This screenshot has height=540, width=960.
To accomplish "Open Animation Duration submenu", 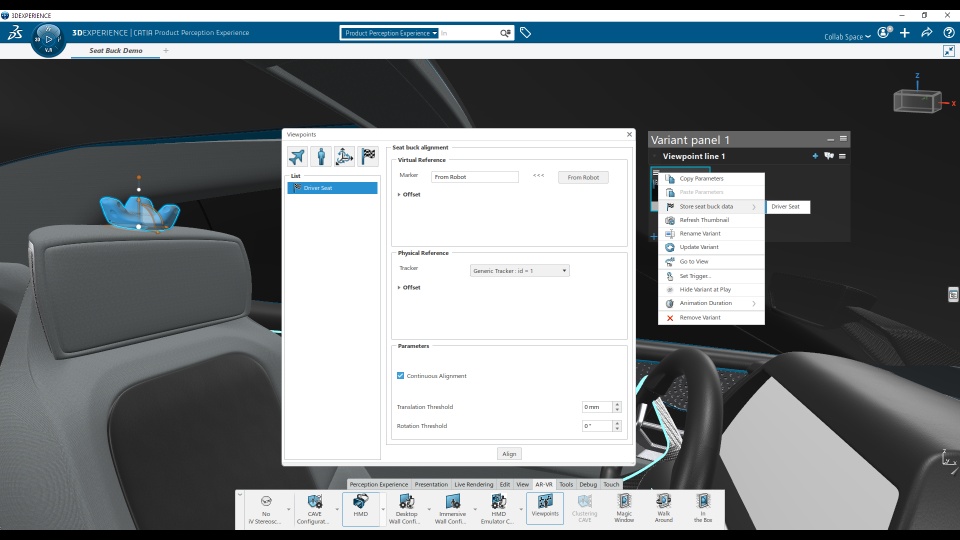I will click(711, 303).
